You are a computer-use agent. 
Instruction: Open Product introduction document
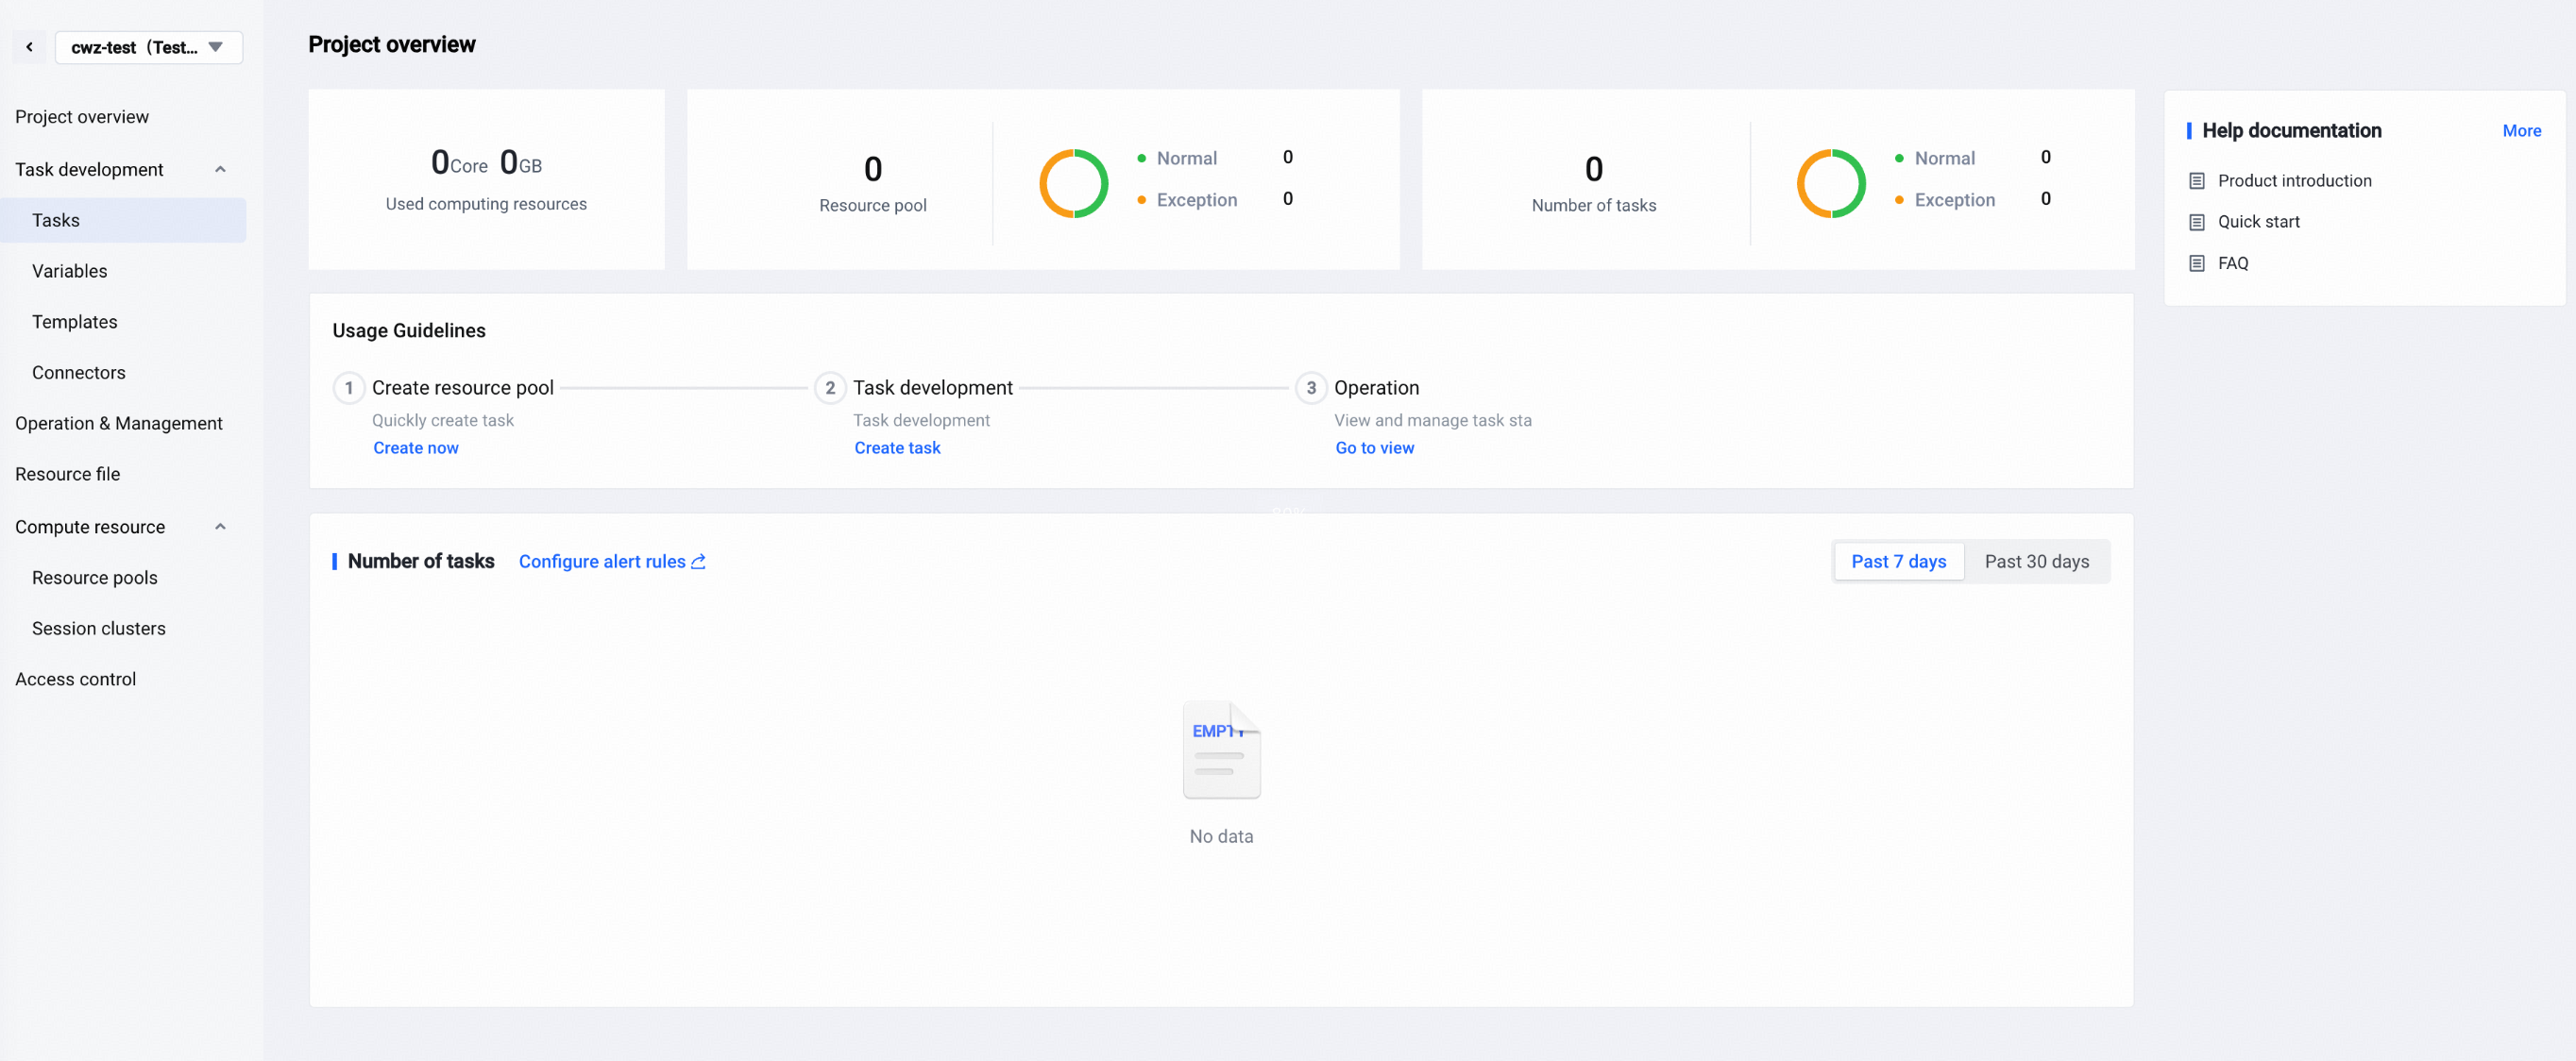[x=2294, y=181]
